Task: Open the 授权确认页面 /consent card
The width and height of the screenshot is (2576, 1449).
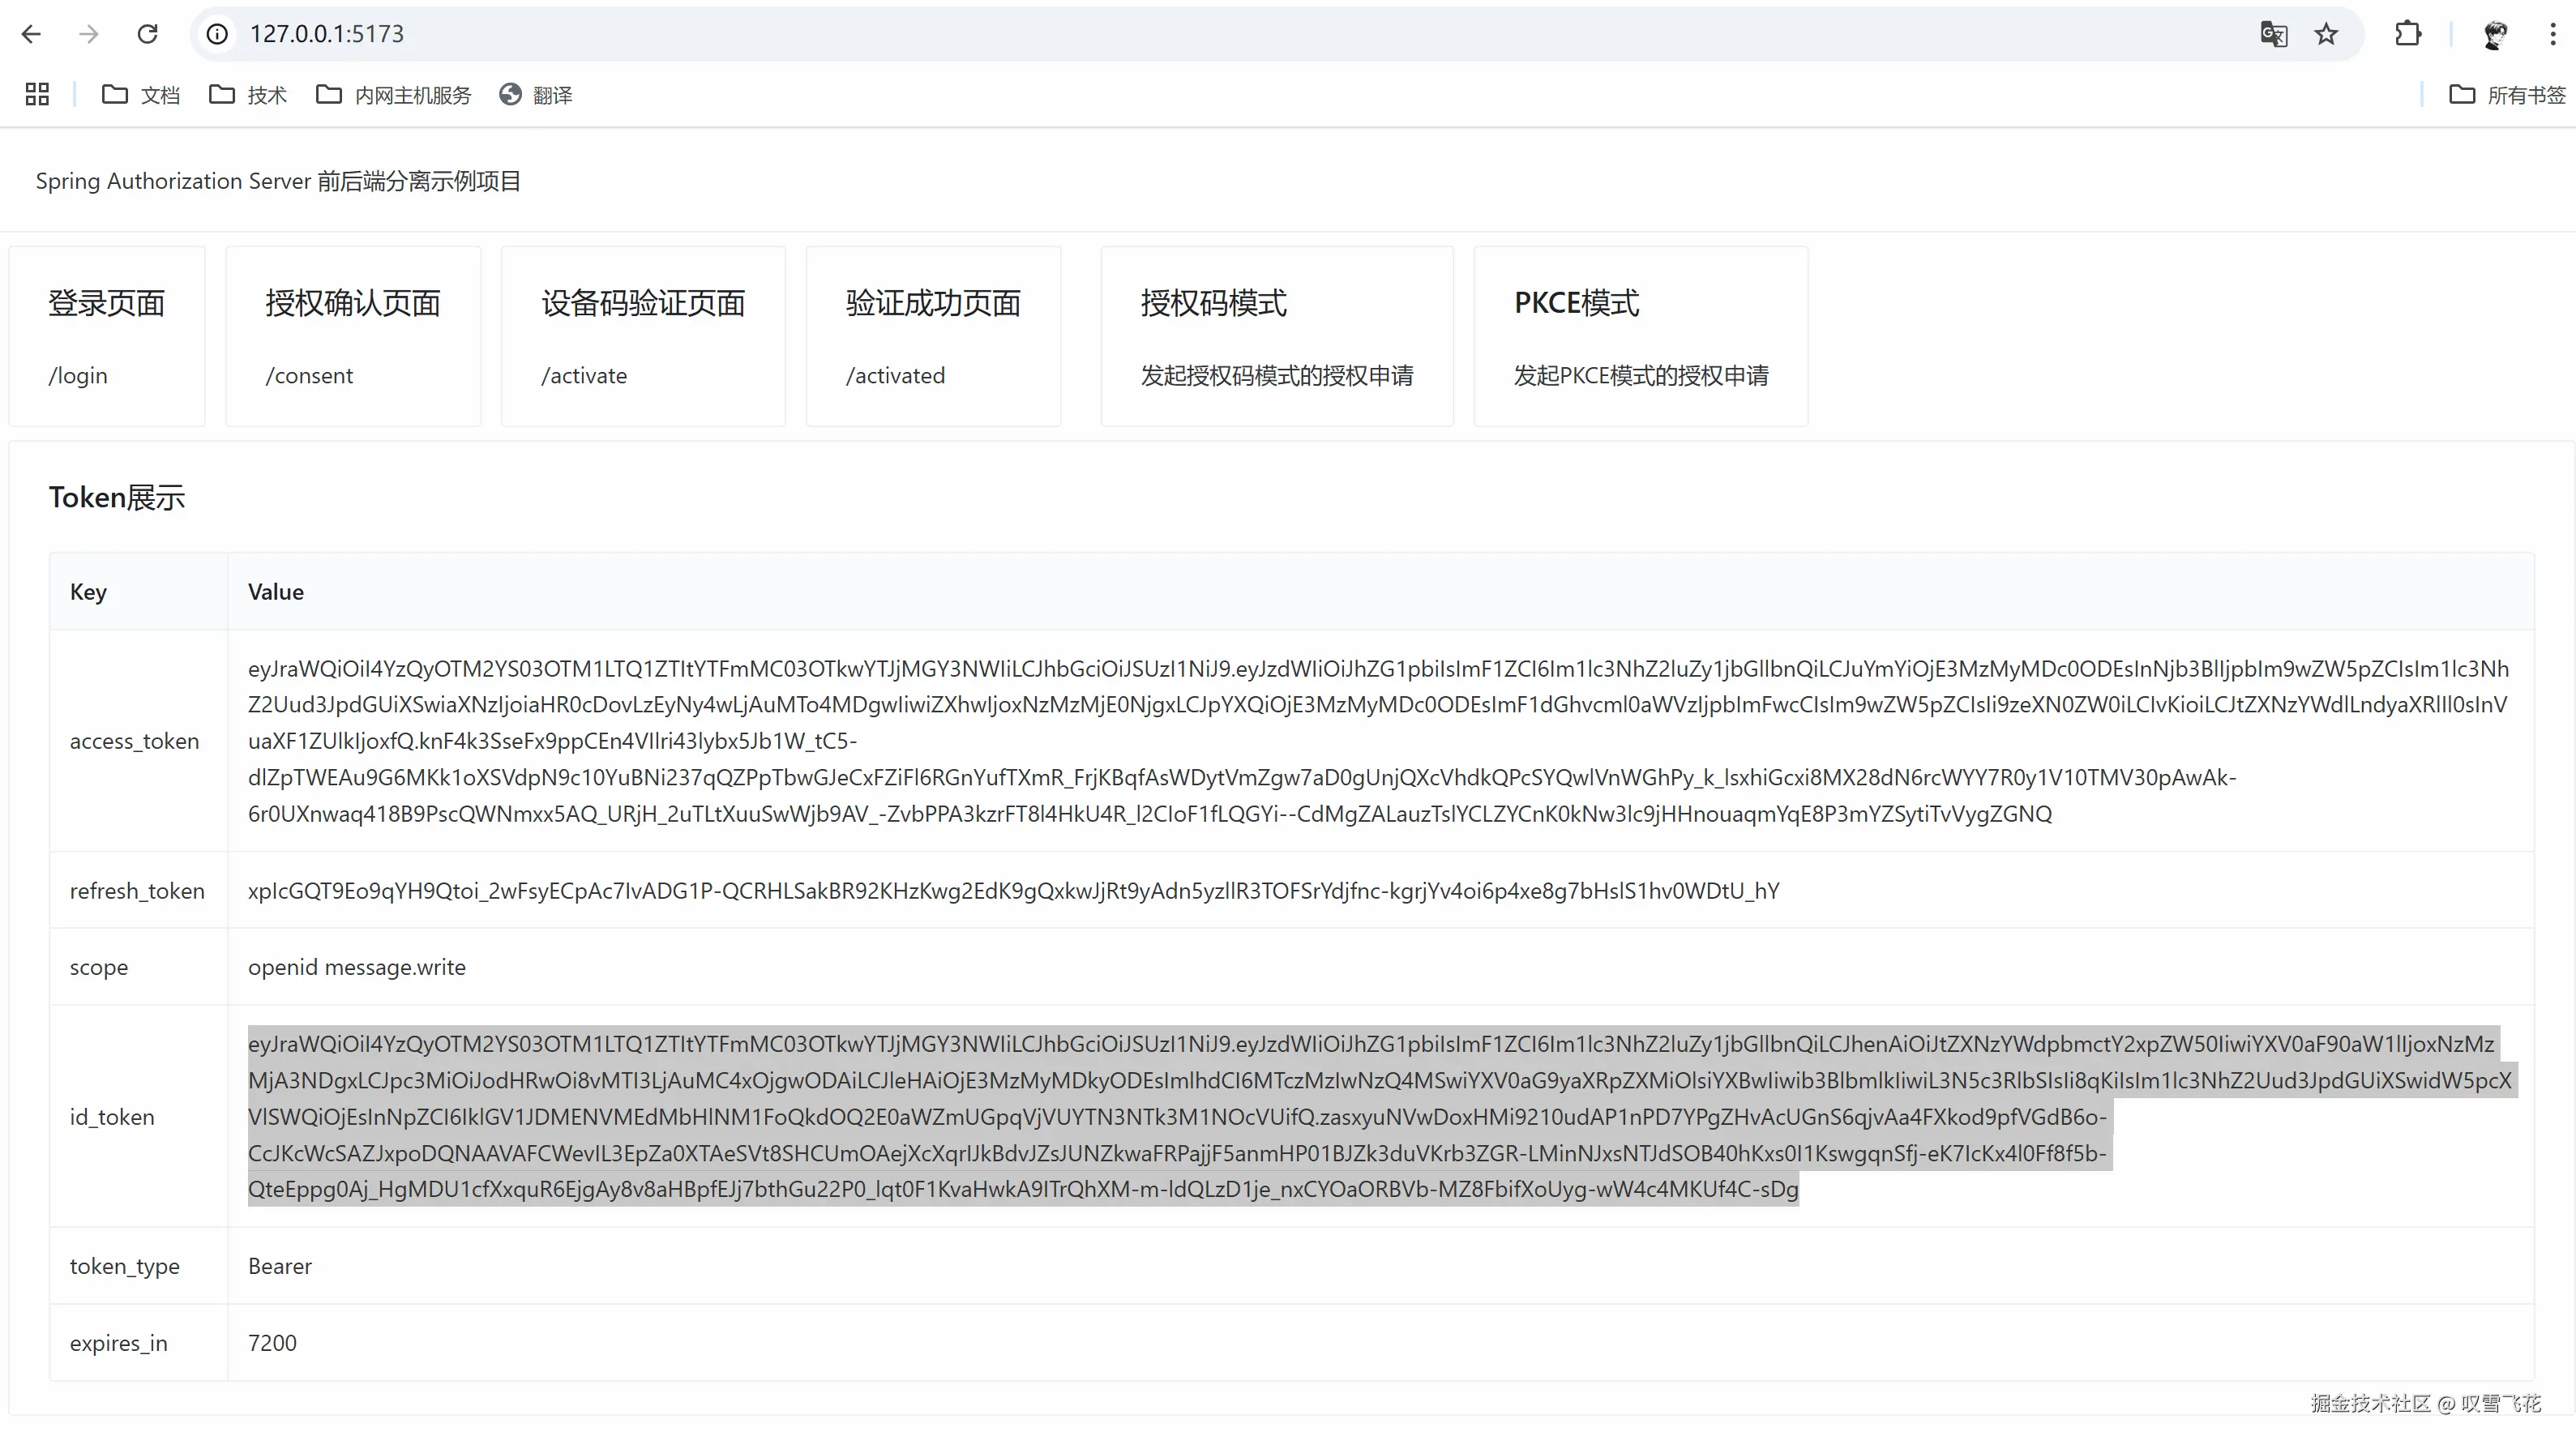Action: (352, 336)
